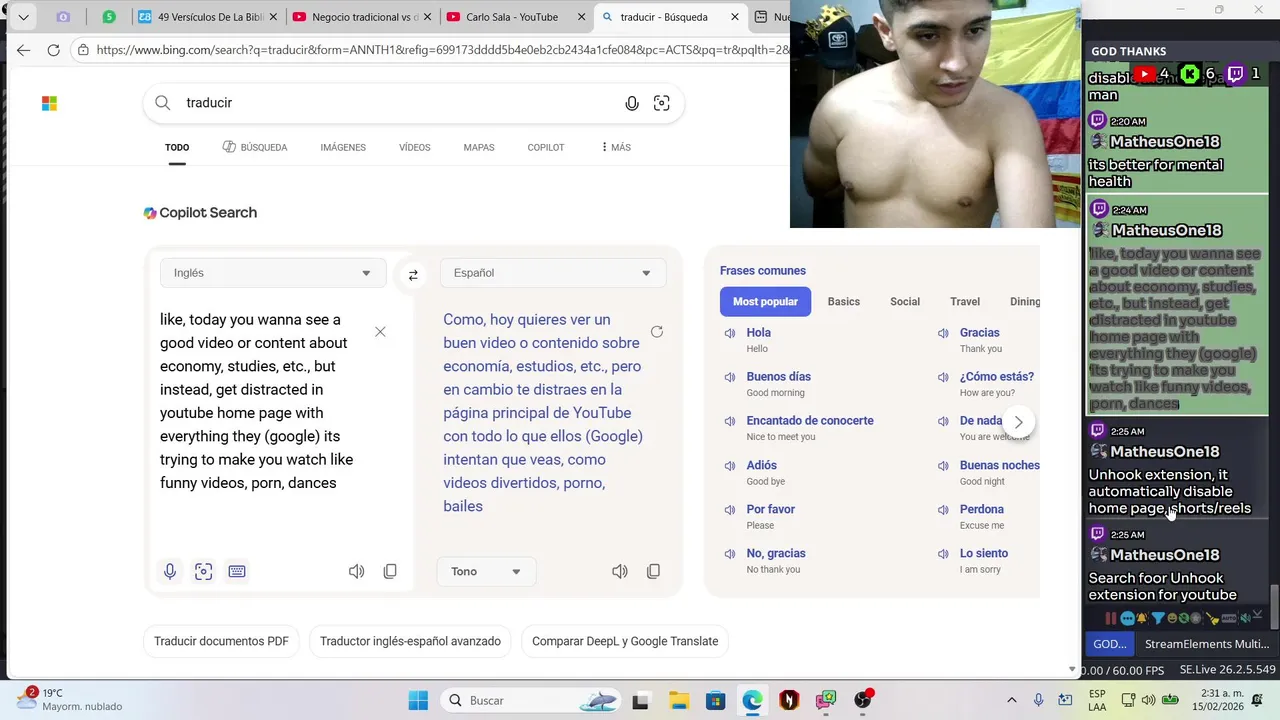Close the traducir - Búsqueda tab

[735, 17]
